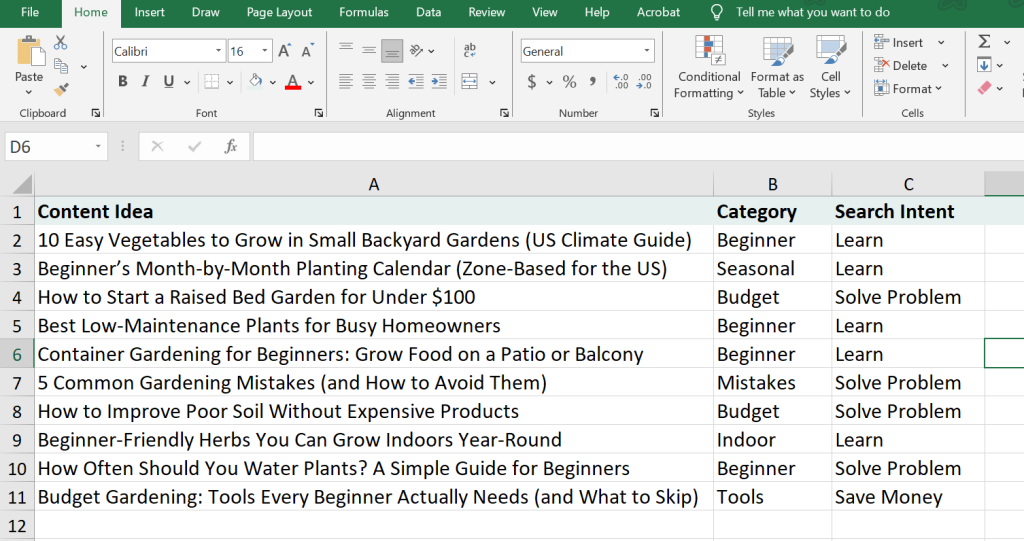Open the font size dropdown

click(264, 51)
